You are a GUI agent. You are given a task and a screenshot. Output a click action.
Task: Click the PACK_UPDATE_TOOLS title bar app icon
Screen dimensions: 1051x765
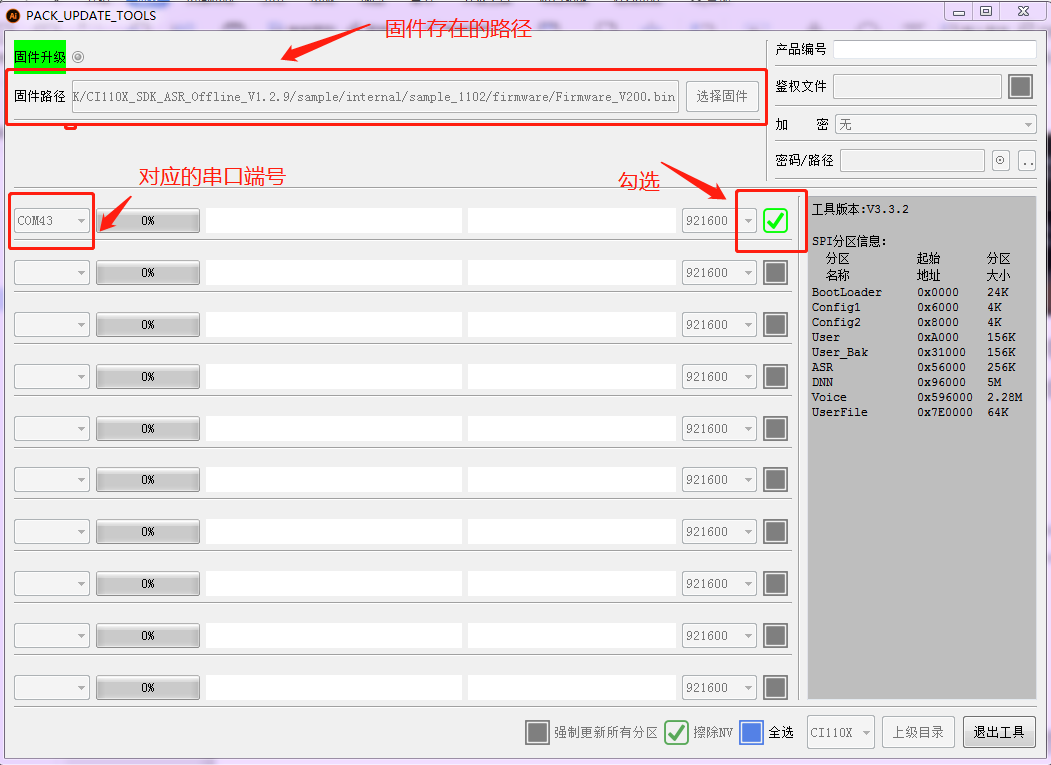14,15
